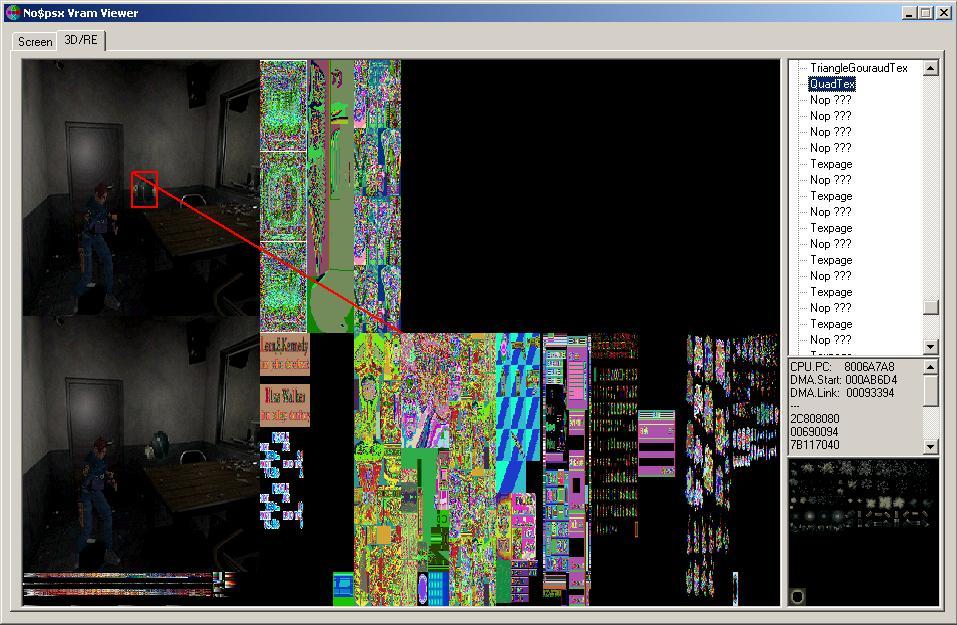Switch to the Screen tab

pos(35,42)
